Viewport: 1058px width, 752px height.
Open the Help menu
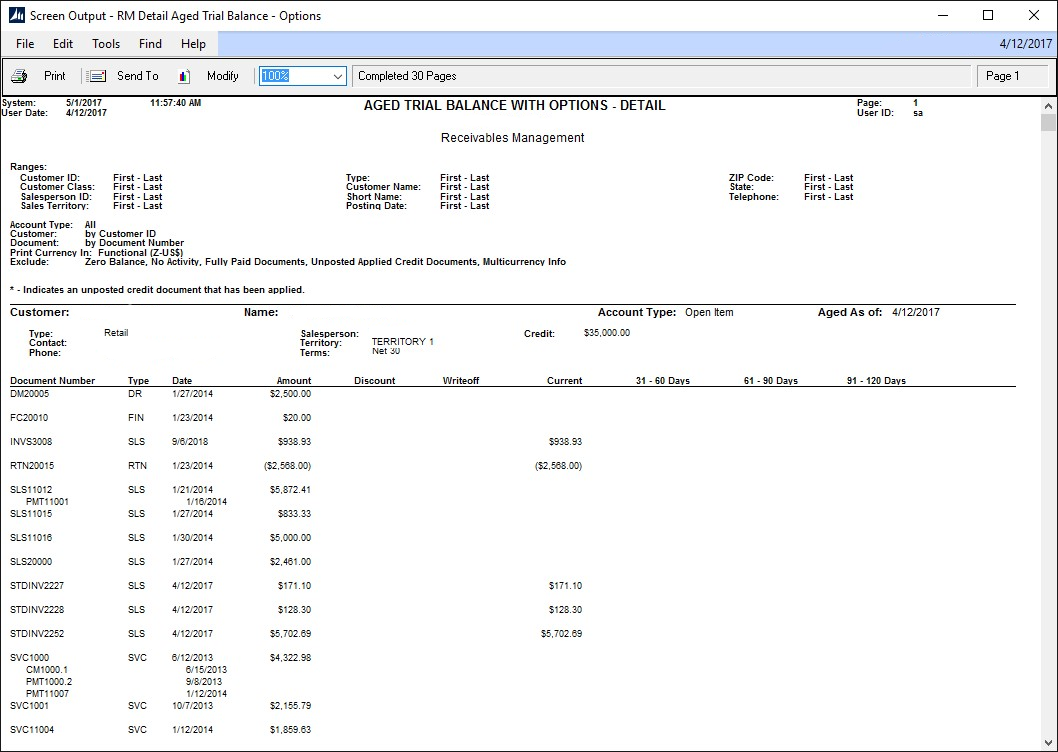click(193, 43)
